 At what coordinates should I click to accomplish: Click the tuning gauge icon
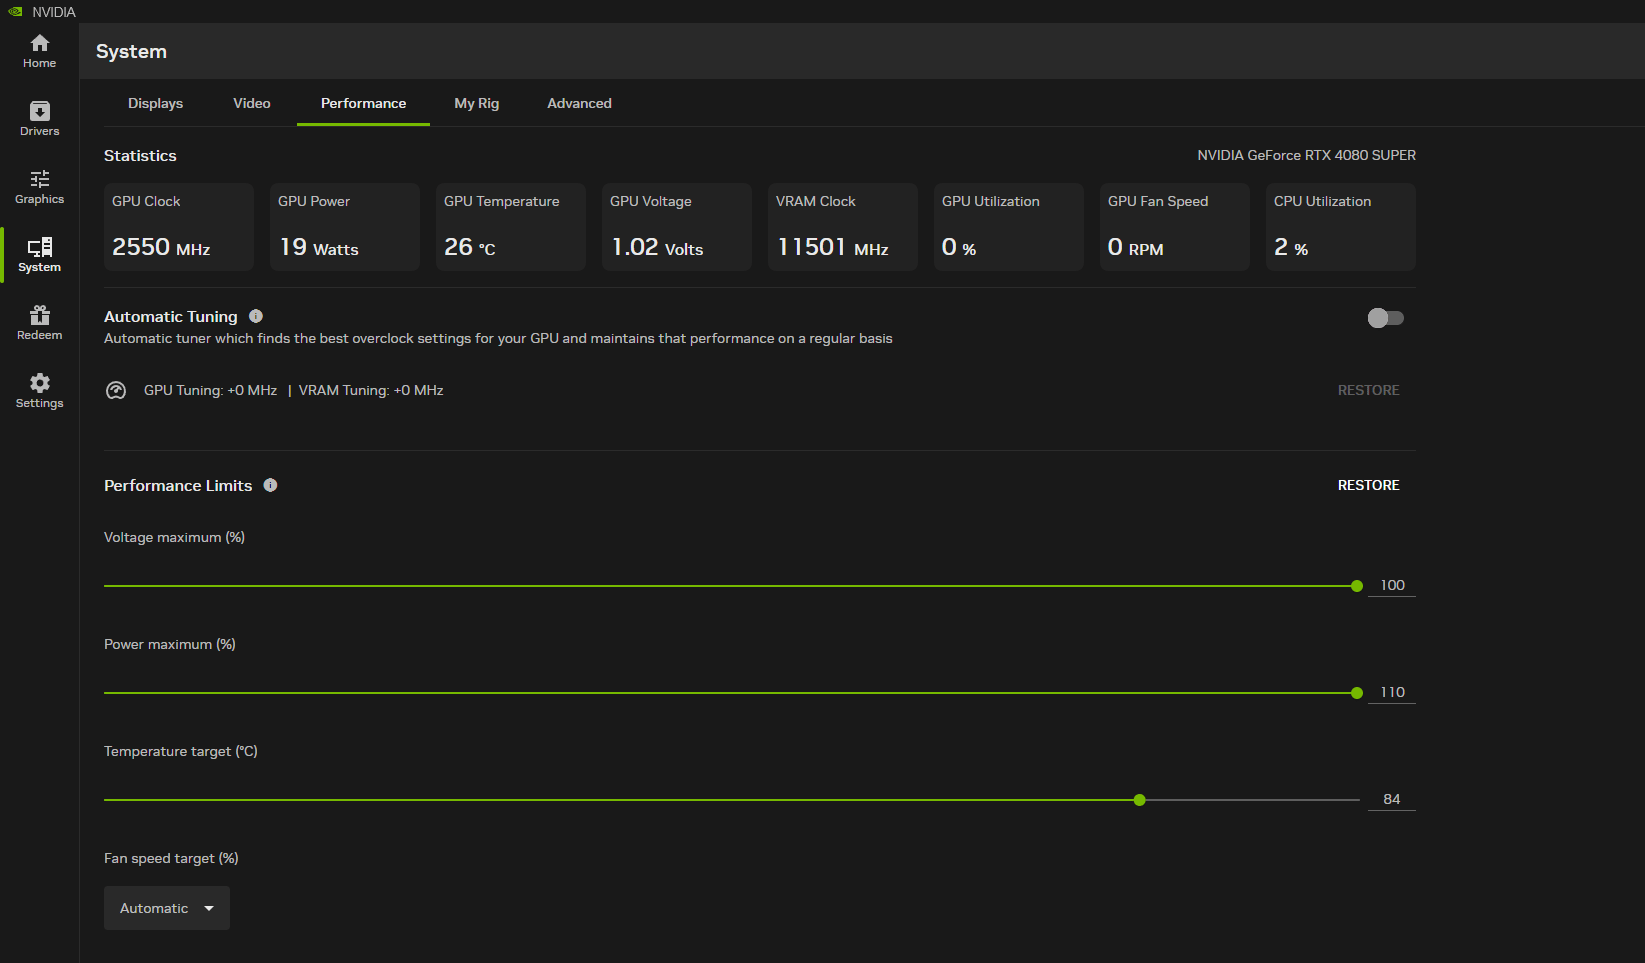tap(116, 390)
